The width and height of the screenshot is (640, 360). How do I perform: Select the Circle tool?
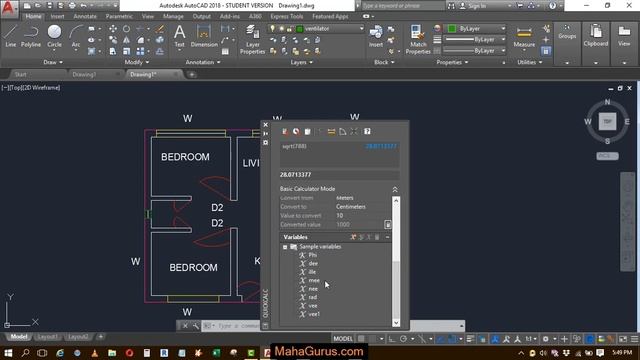pyautogui.click(x=54, y=36)
